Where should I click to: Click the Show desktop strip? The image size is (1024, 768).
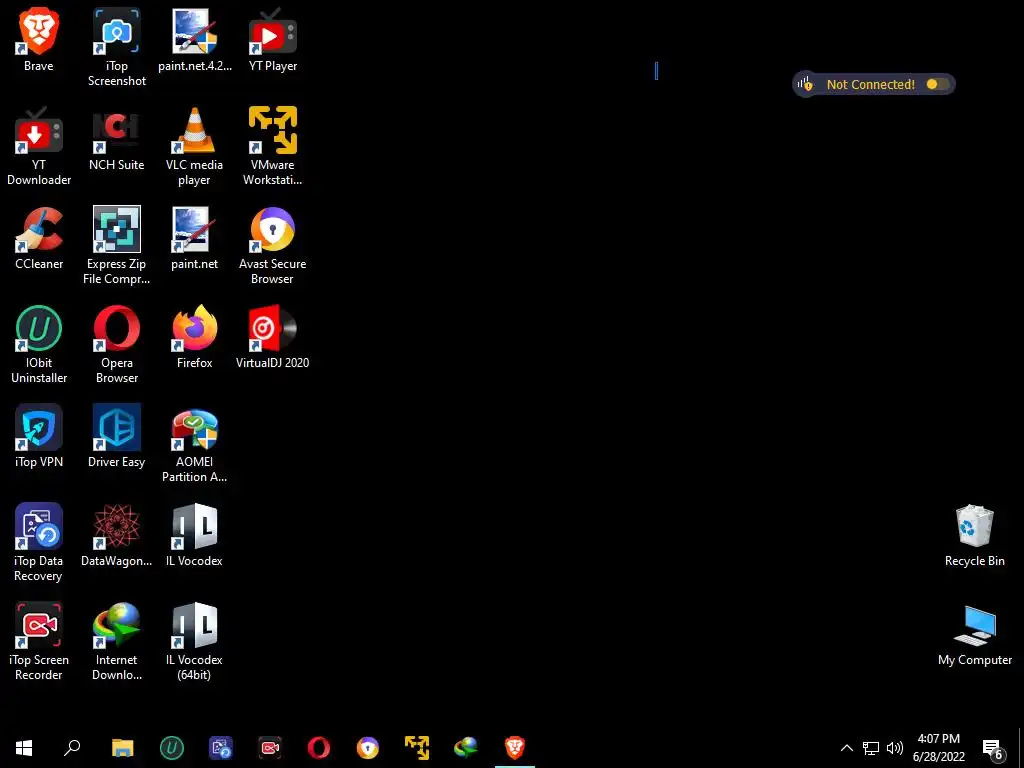click(x=1021, y=748)
